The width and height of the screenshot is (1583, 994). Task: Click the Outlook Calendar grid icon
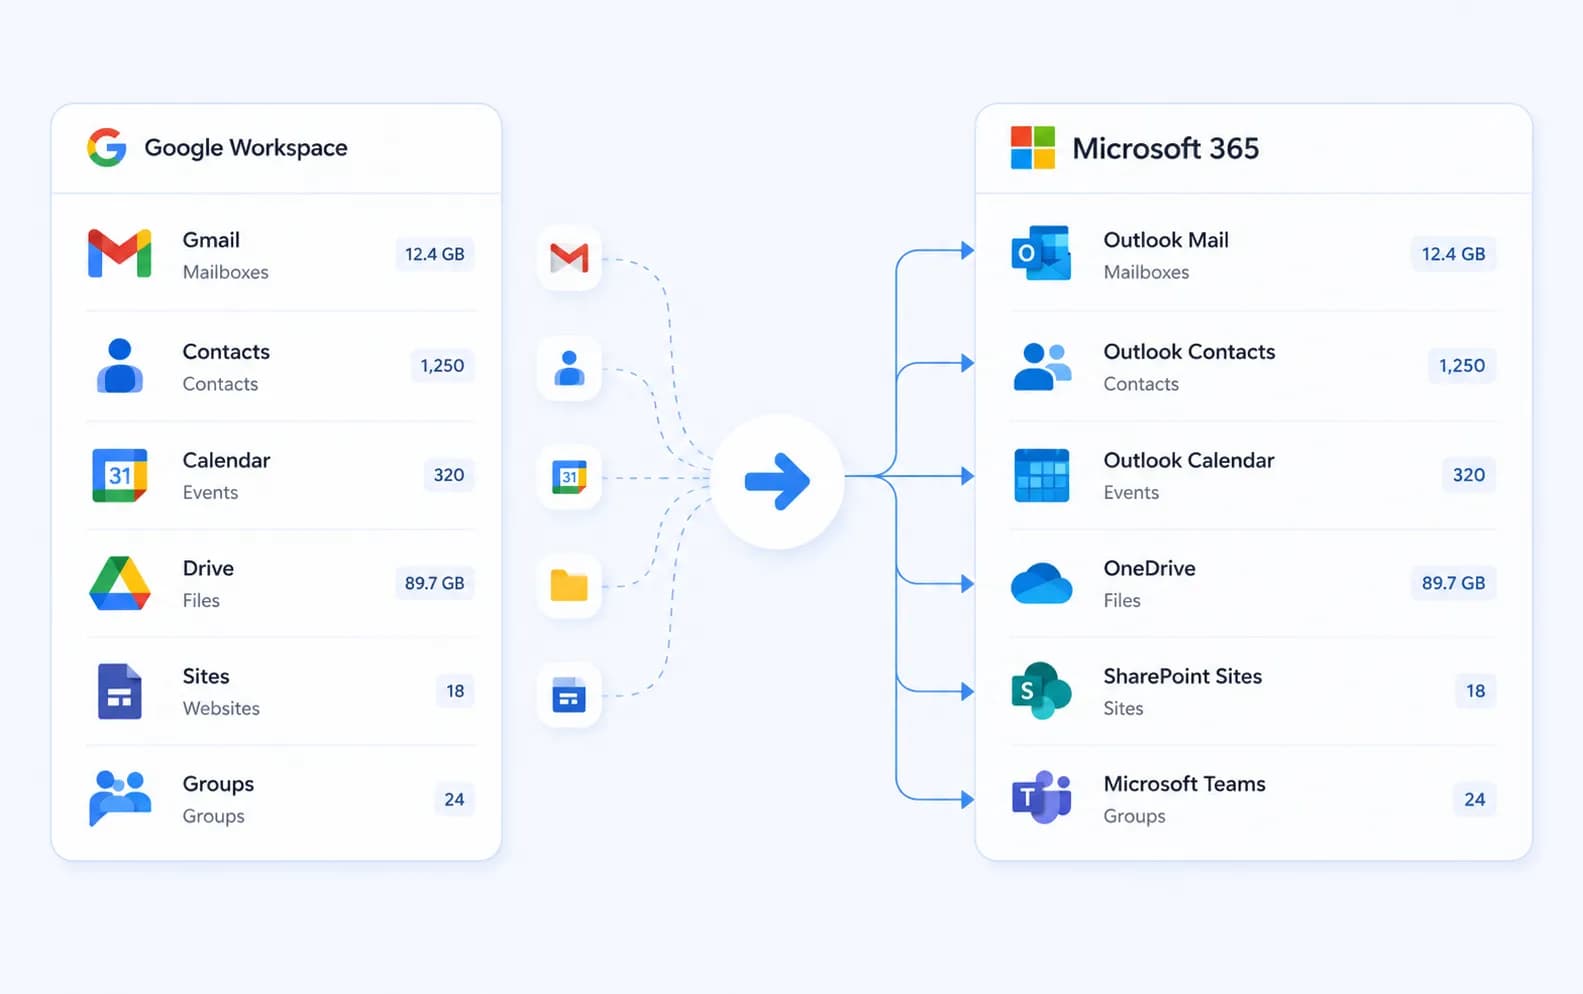[1042, 475]
